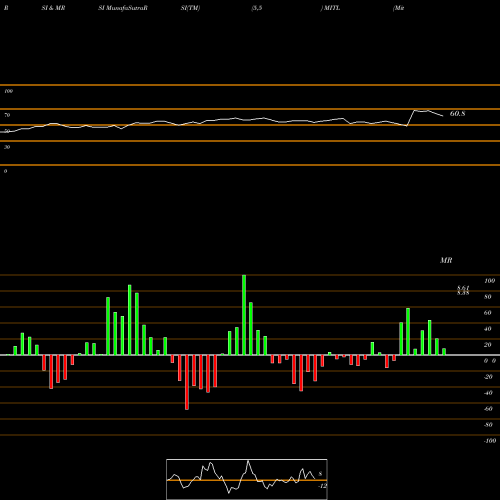Image resolution: width=500 pixels, height=500 pixels.
Task: Click the -20 label on MR axis
Action: click(488, 377)
